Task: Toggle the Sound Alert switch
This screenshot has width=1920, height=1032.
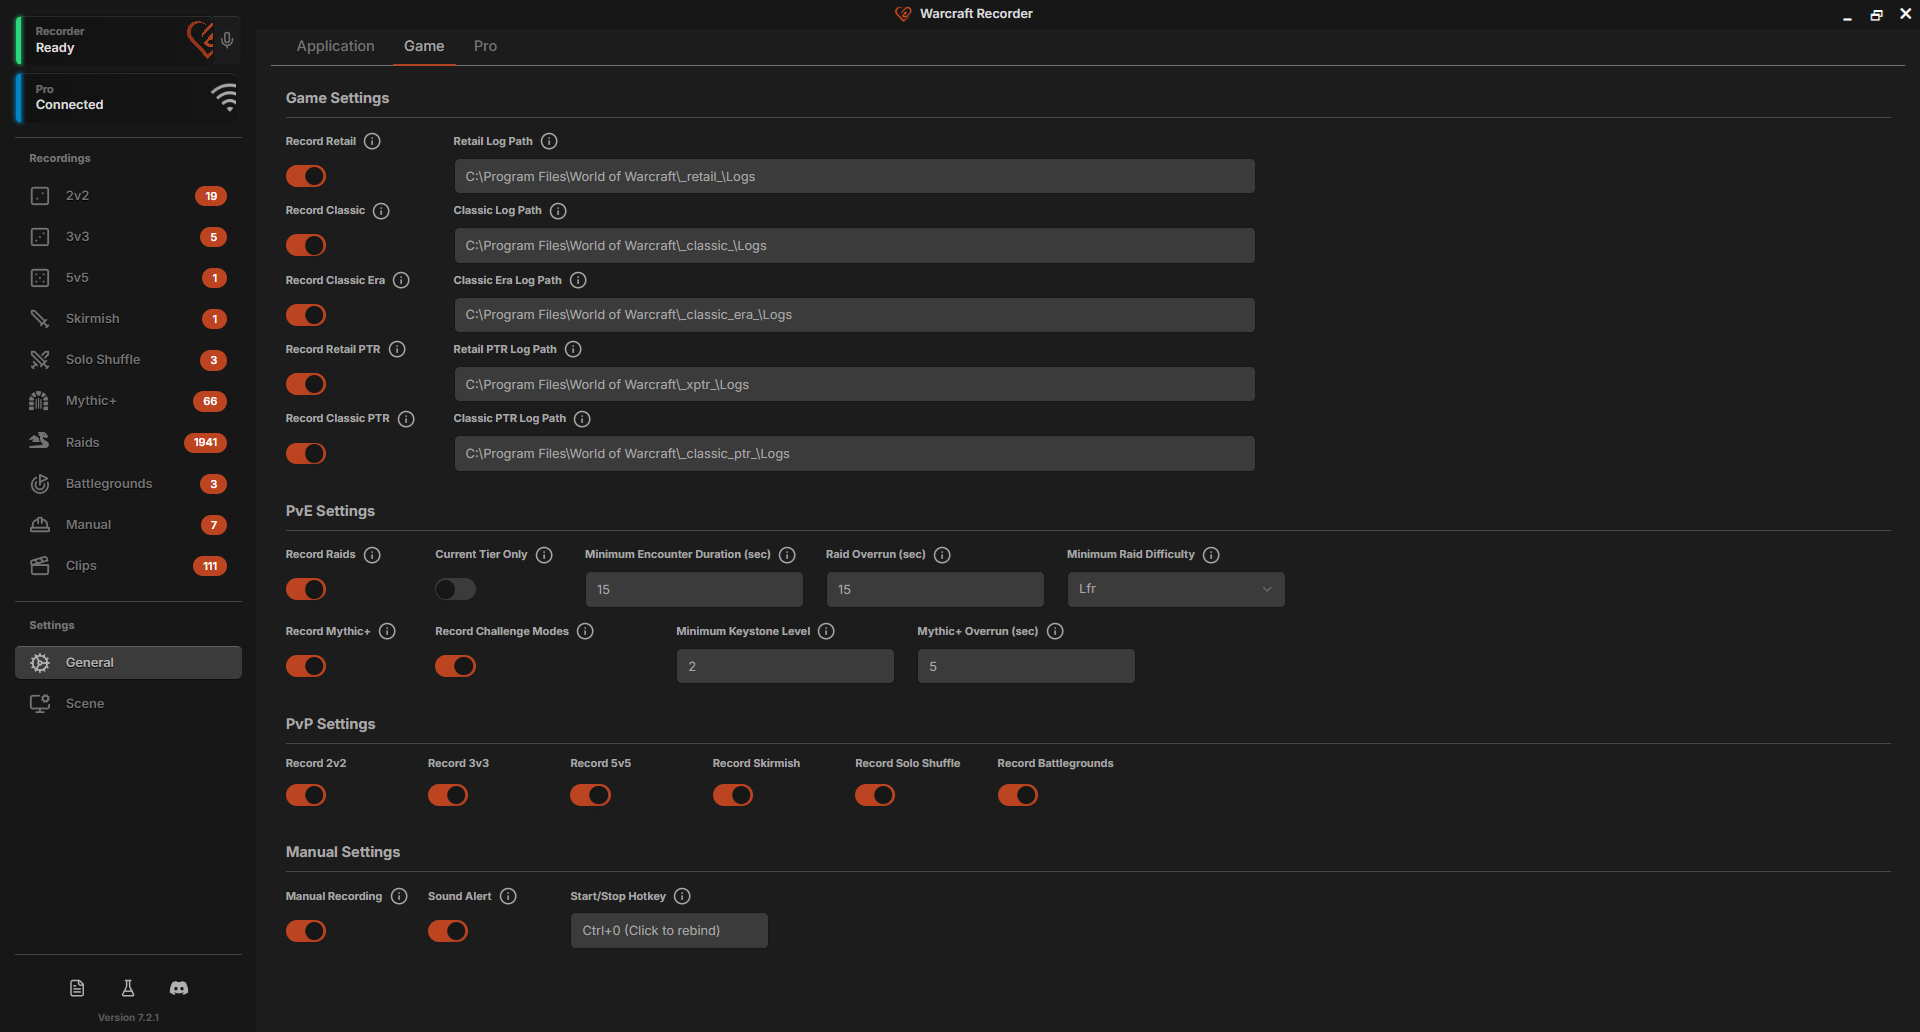Action: 448,931
